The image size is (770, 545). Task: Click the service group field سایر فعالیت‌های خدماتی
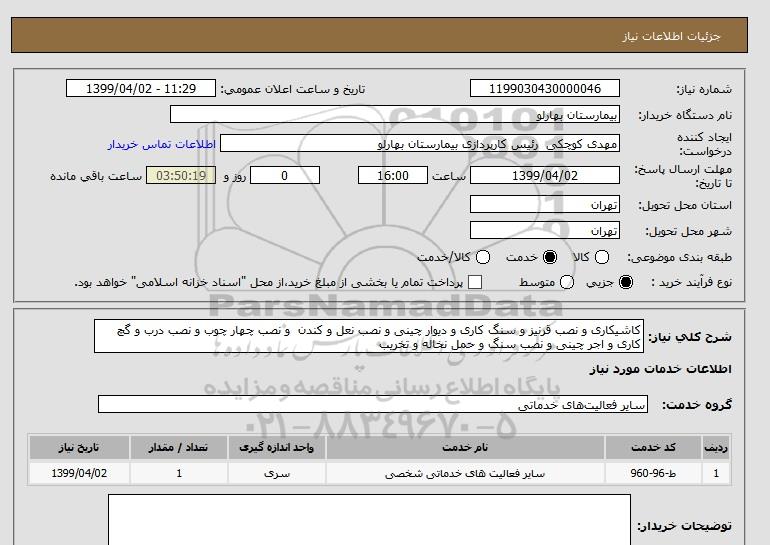(x=373, y=404)
